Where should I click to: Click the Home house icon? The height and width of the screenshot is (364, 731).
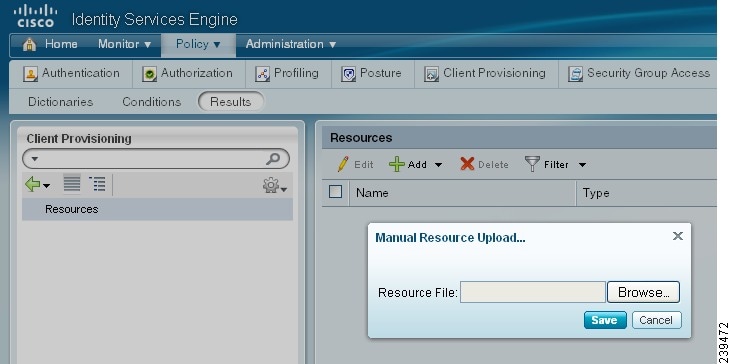[29, 45]
